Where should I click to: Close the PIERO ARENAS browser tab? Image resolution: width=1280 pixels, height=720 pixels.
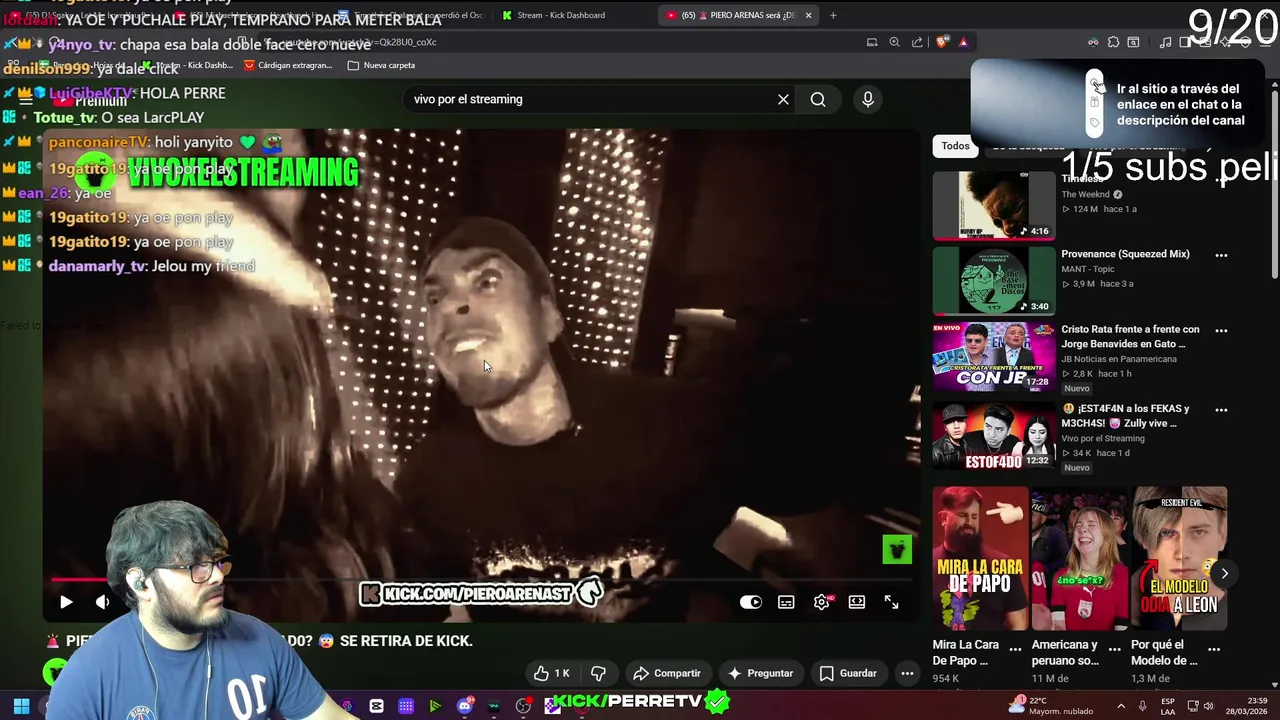pos(808,15)
